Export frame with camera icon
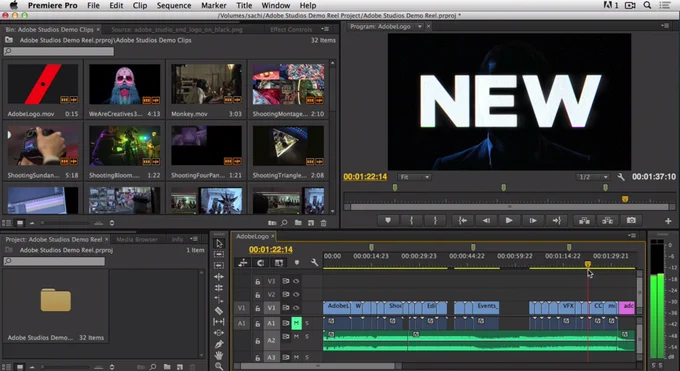The image size is (680, 371). click(x=631, y=220)
